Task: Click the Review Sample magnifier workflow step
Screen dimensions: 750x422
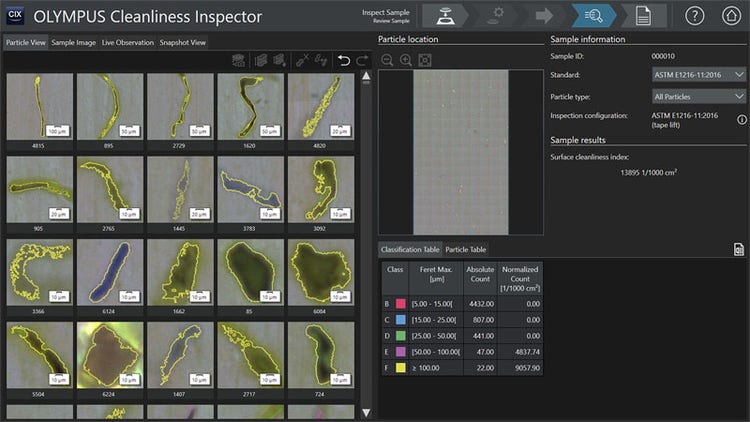Action: coord(594,16)
